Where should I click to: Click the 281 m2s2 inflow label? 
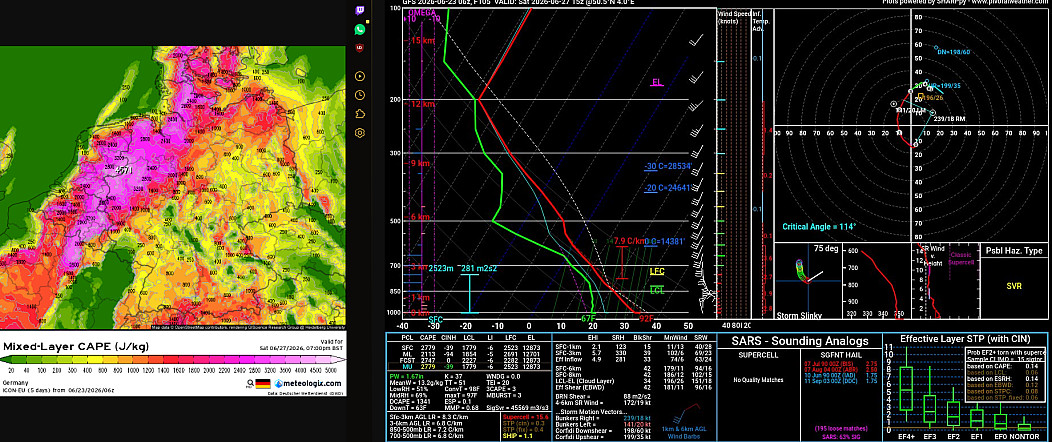478,268
